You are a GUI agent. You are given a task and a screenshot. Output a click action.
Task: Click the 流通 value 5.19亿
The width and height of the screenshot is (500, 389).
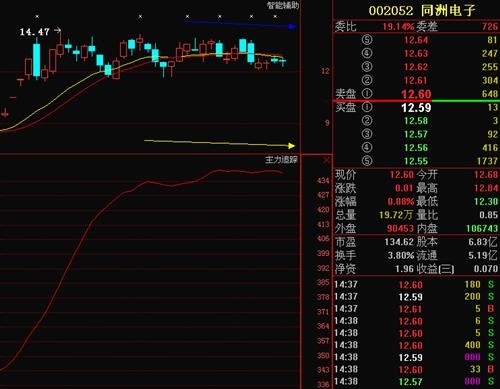pos(483,255)
